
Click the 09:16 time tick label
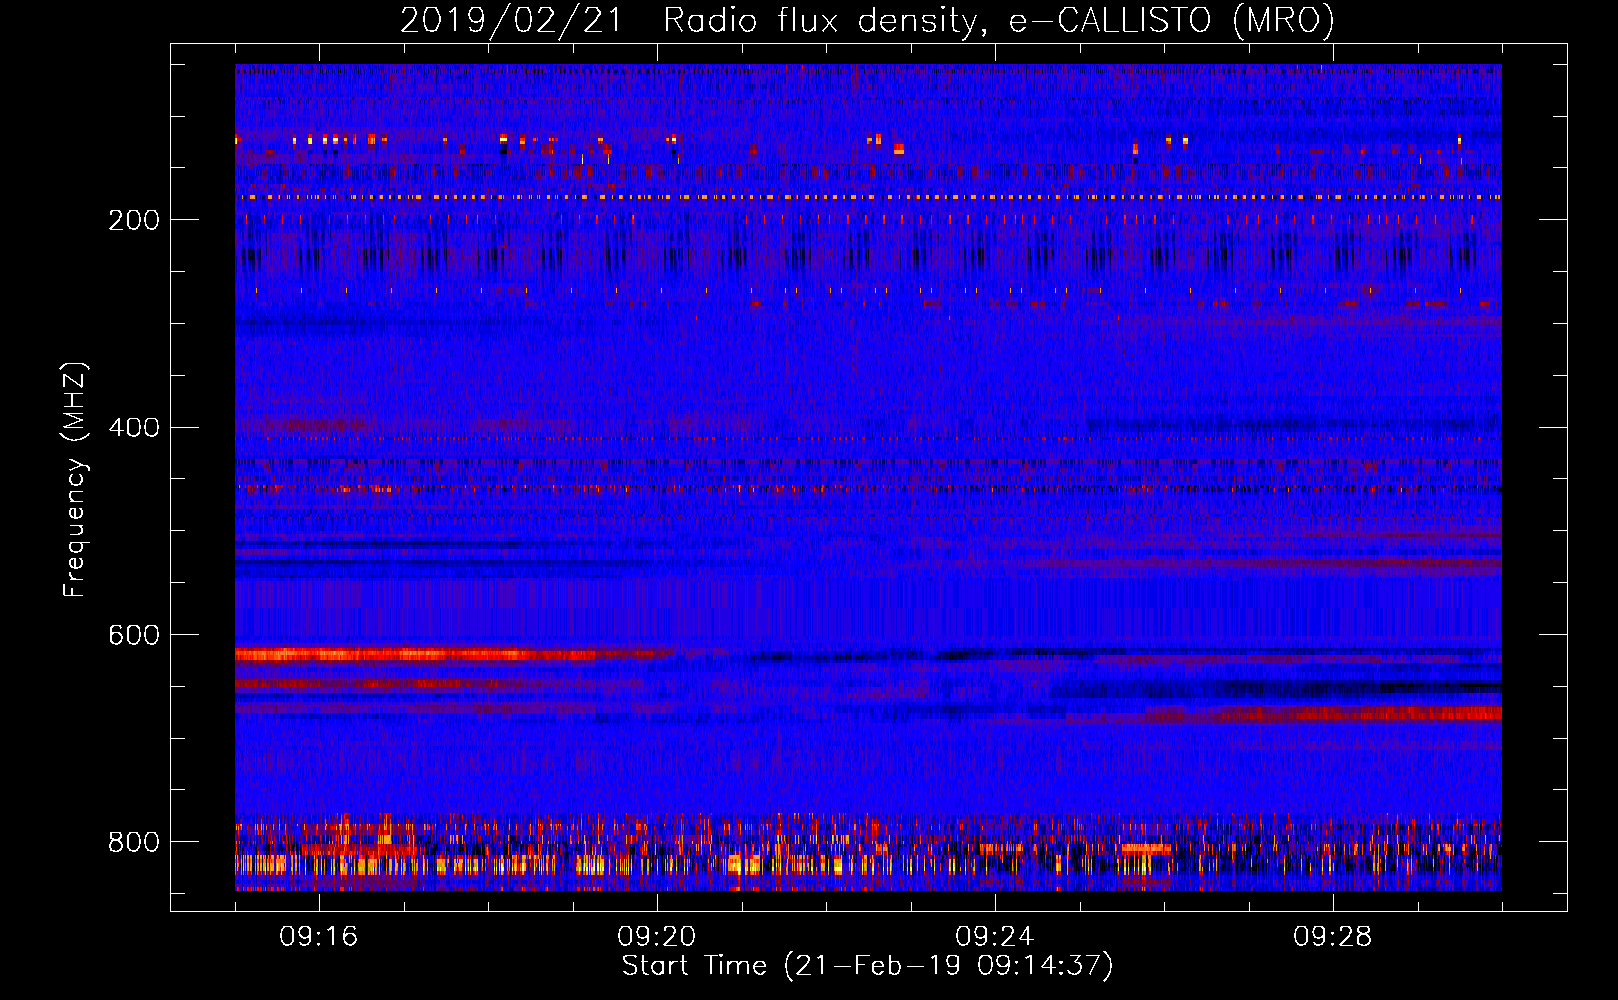[319, 937]
